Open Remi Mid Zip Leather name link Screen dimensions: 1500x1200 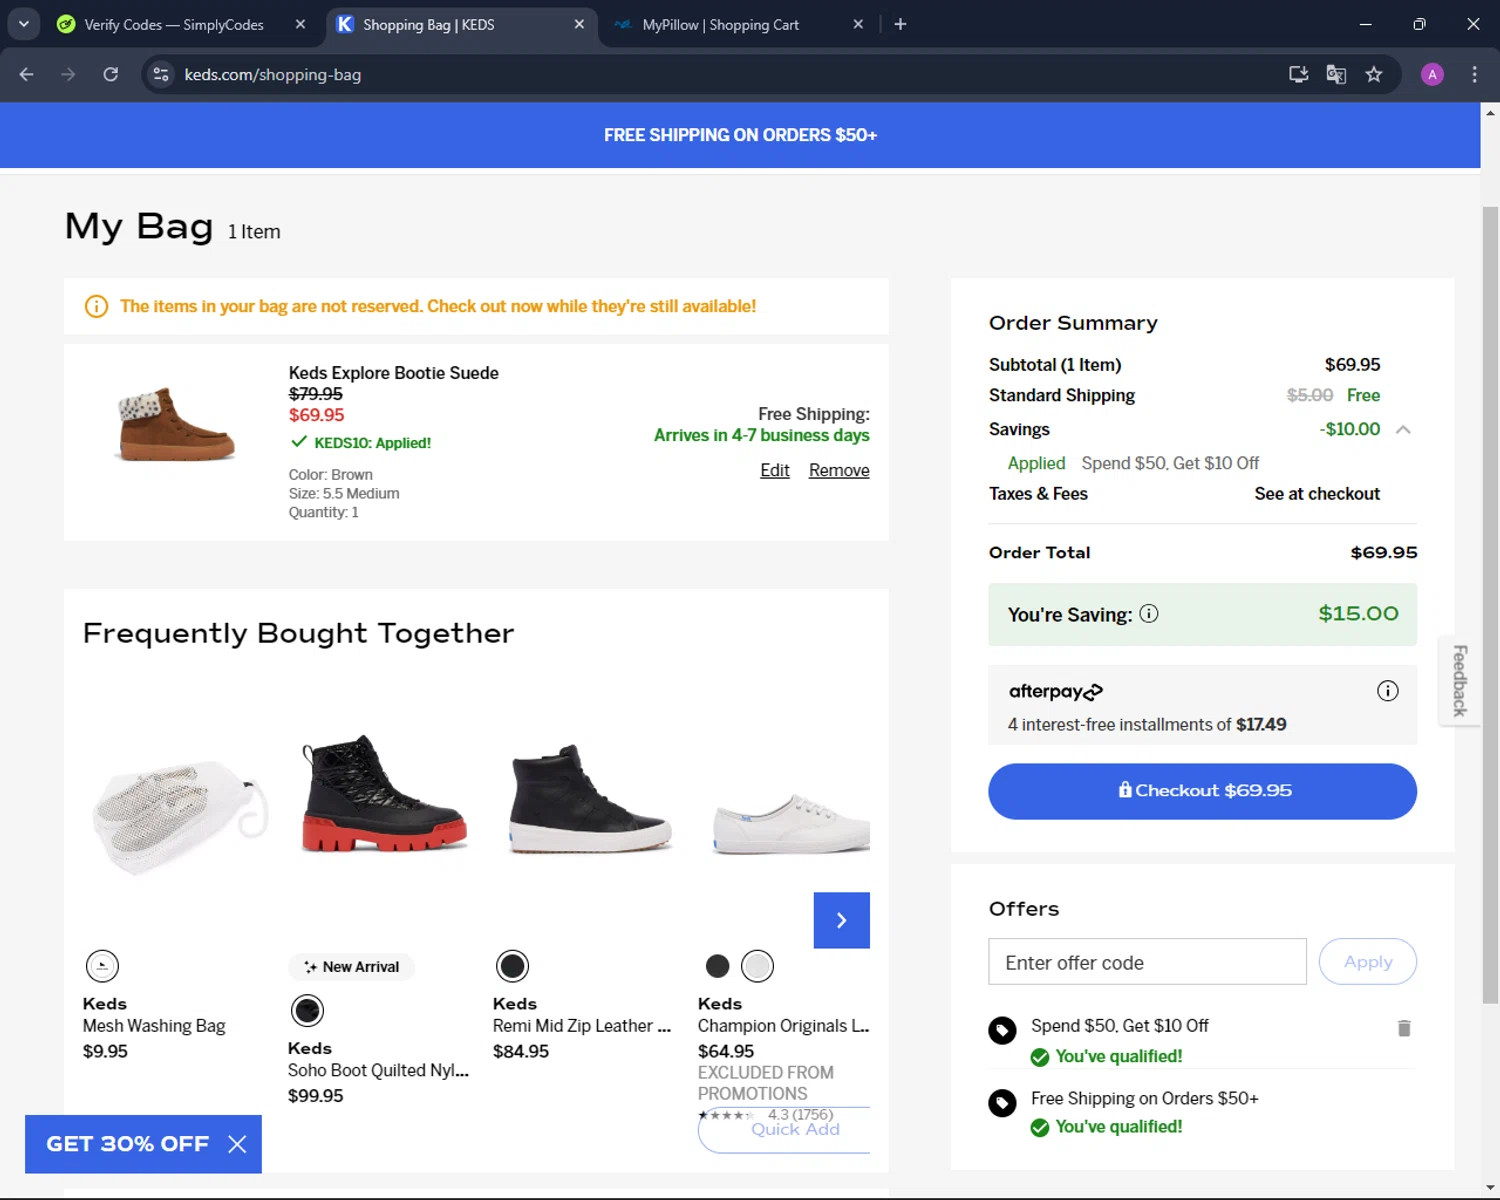pyautogui.click(x=582, y=1026)
